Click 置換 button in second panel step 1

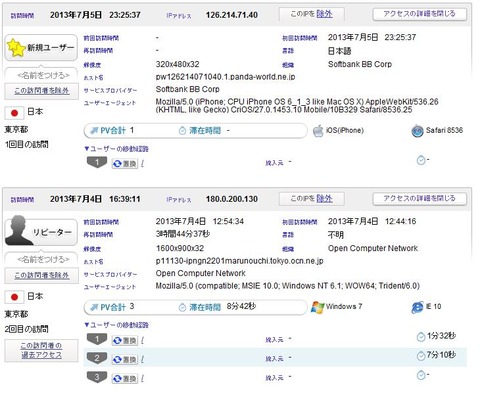125,341
